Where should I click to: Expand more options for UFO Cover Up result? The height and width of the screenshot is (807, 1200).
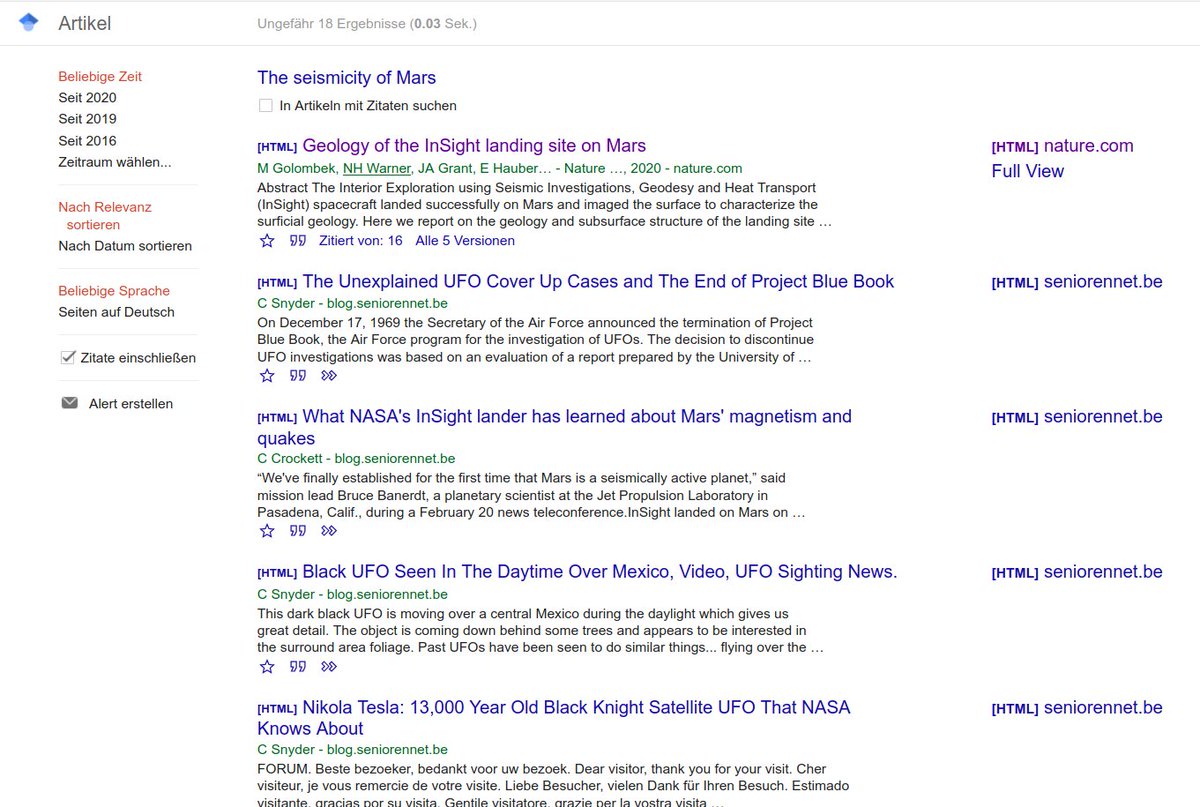click(x=329, y=376)
